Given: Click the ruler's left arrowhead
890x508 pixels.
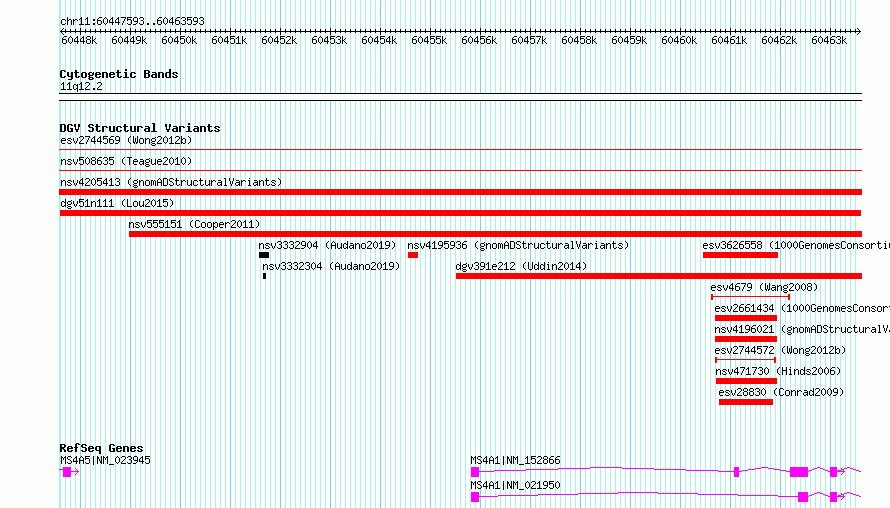Looking at the screenshot, I should pyautogui.click(x=63, y=31).
